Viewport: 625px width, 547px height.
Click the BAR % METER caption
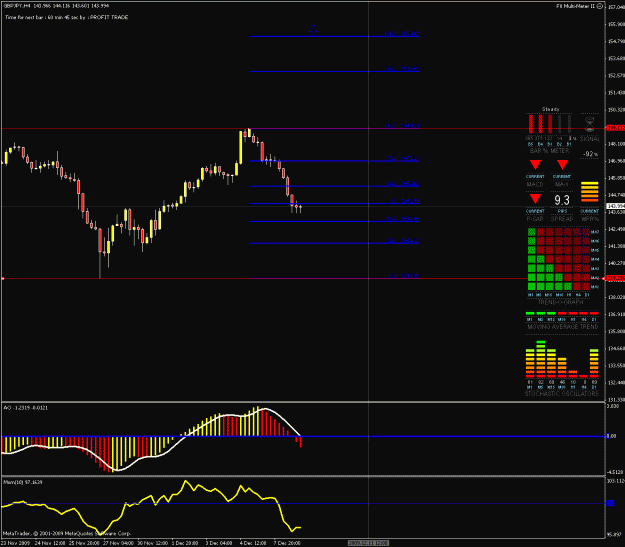(549, 151)
